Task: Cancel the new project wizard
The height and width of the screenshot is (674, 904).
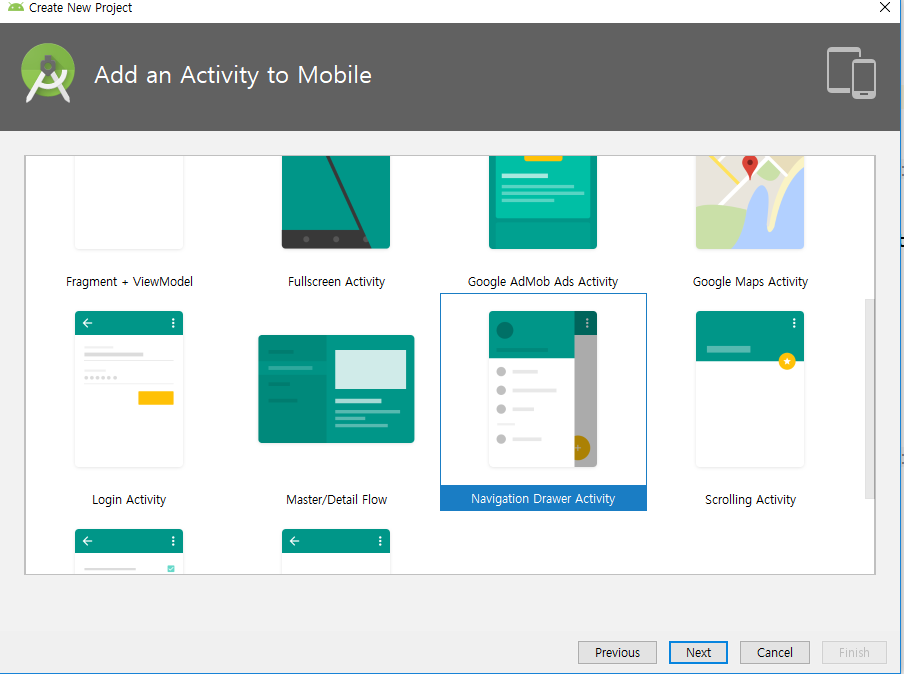Action: 774,652
